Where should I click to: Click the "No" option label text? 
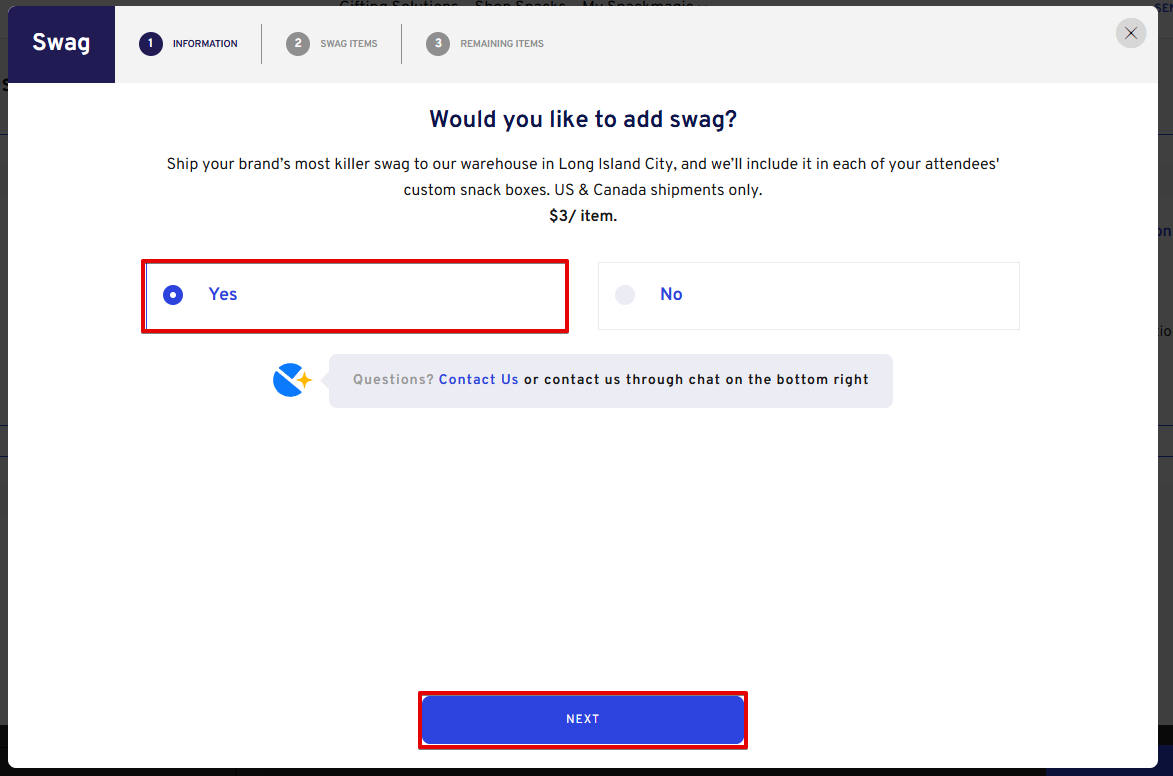pyautogui.click(x=671, y=294)
